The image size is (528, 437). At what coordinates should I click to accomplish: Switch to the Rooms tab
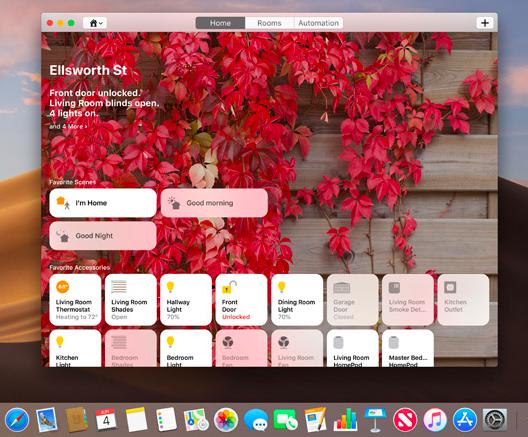pyautogui.click(x=269, y=23)
